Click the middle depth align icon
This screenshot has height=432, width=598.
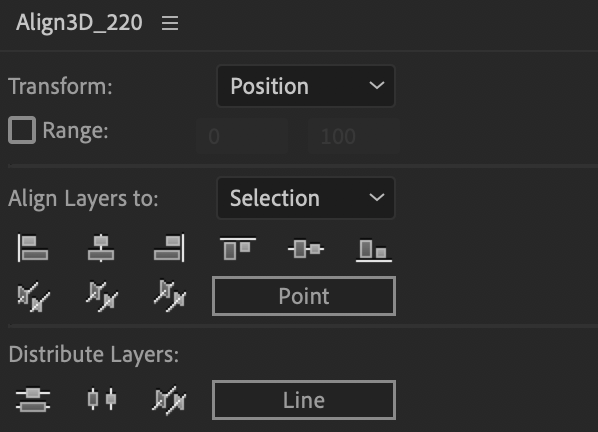click(101, 297)
